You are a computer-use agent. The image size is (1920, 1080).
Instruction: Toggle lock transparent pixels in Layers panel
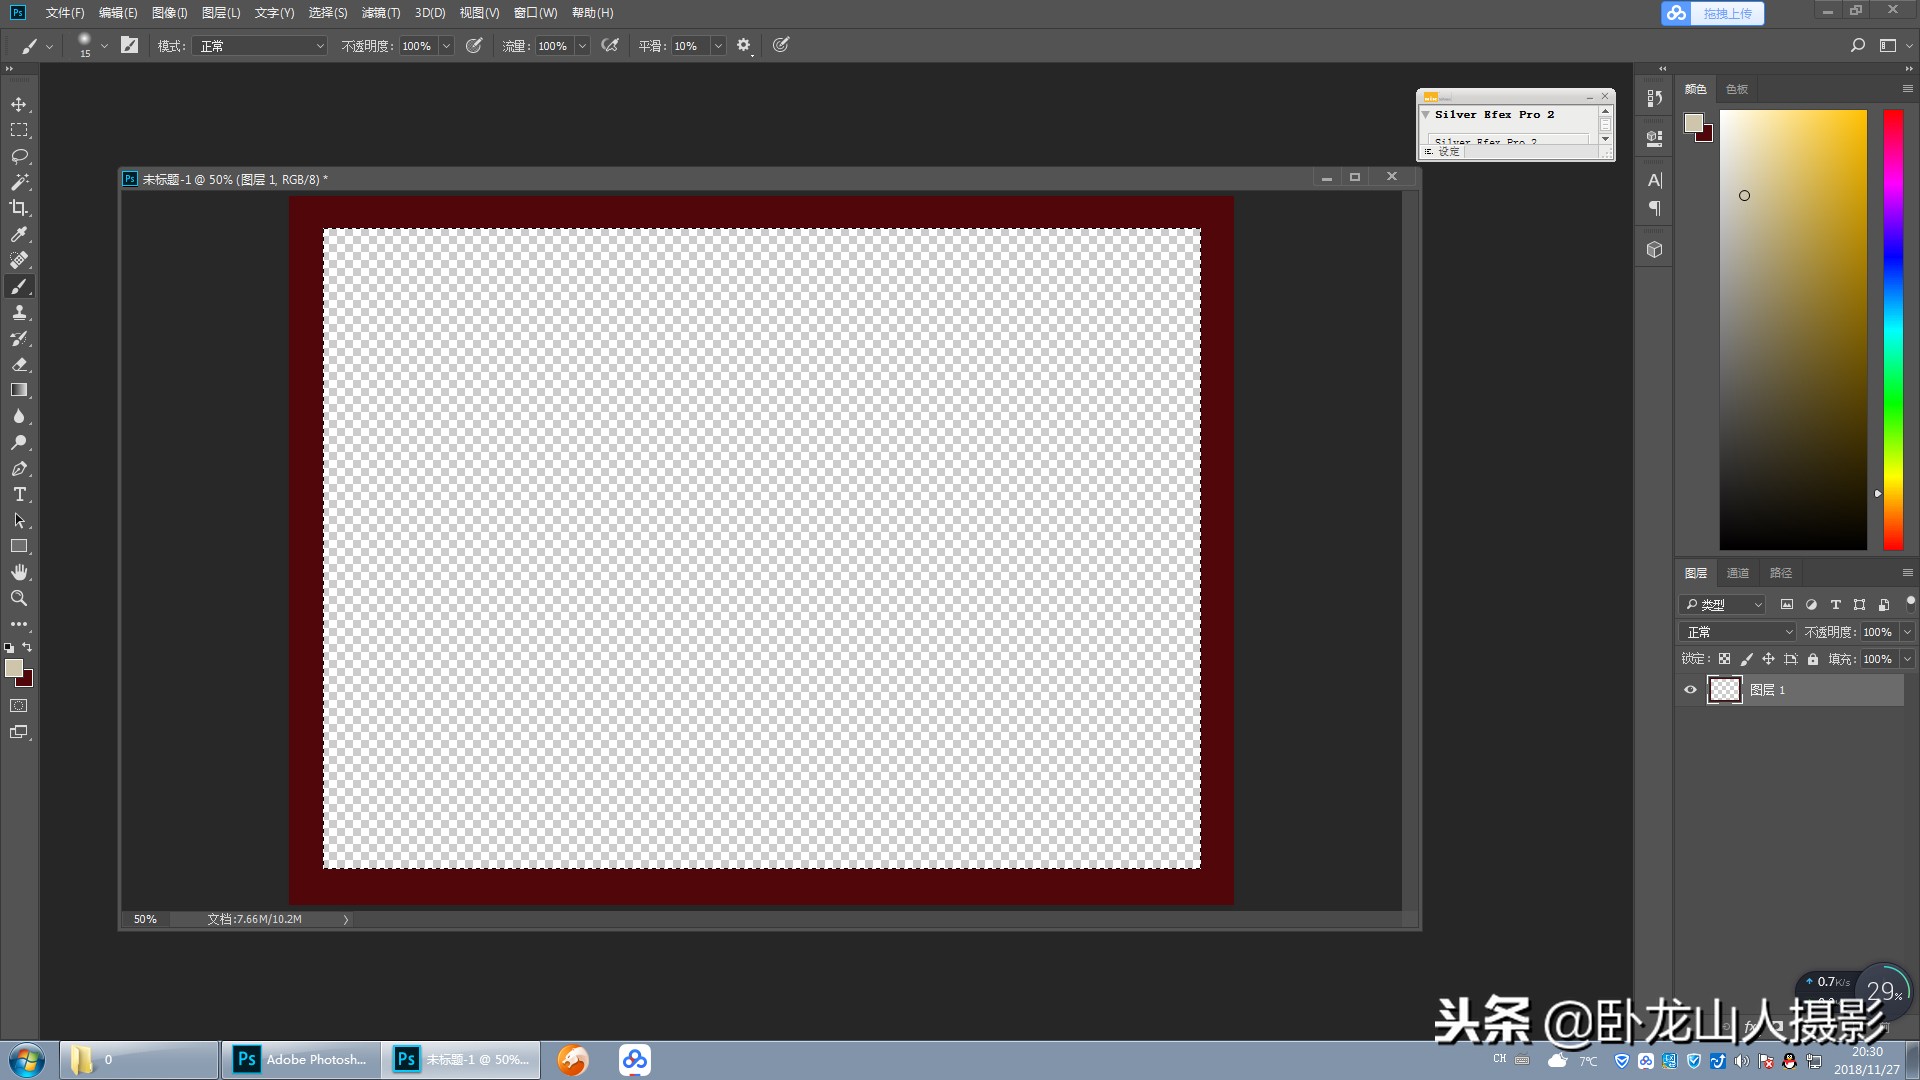1724,659
